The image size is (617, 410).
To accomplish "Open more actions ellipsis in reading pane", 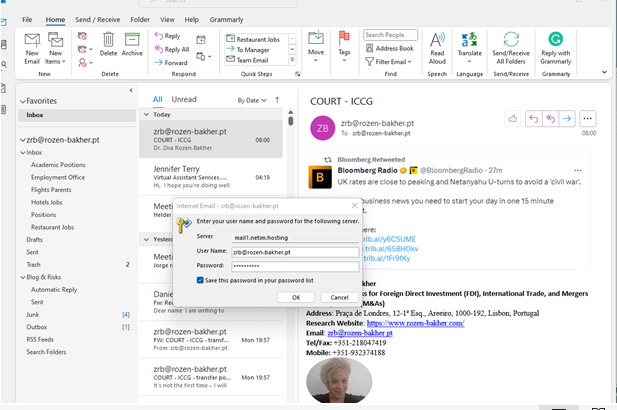I will [x=587, y=118].
